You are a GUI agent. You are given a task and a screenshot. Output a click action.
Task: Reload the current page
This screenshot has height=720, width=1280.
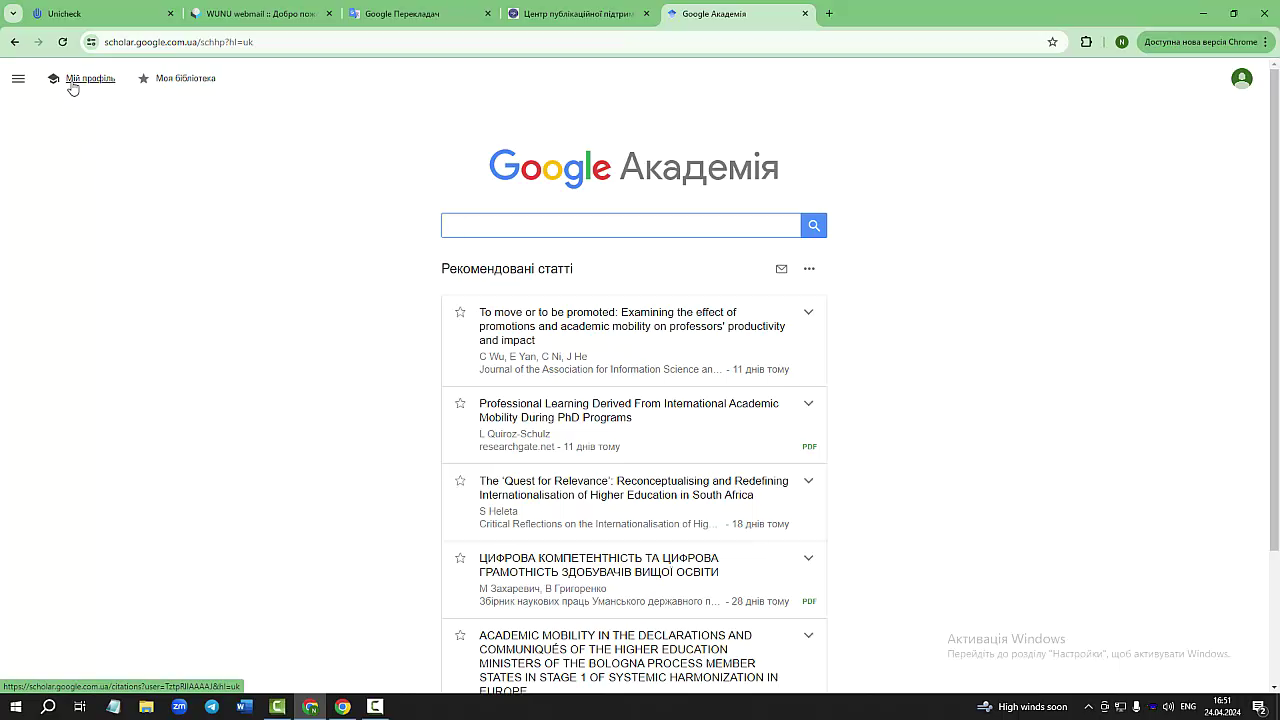coord(62,42)
